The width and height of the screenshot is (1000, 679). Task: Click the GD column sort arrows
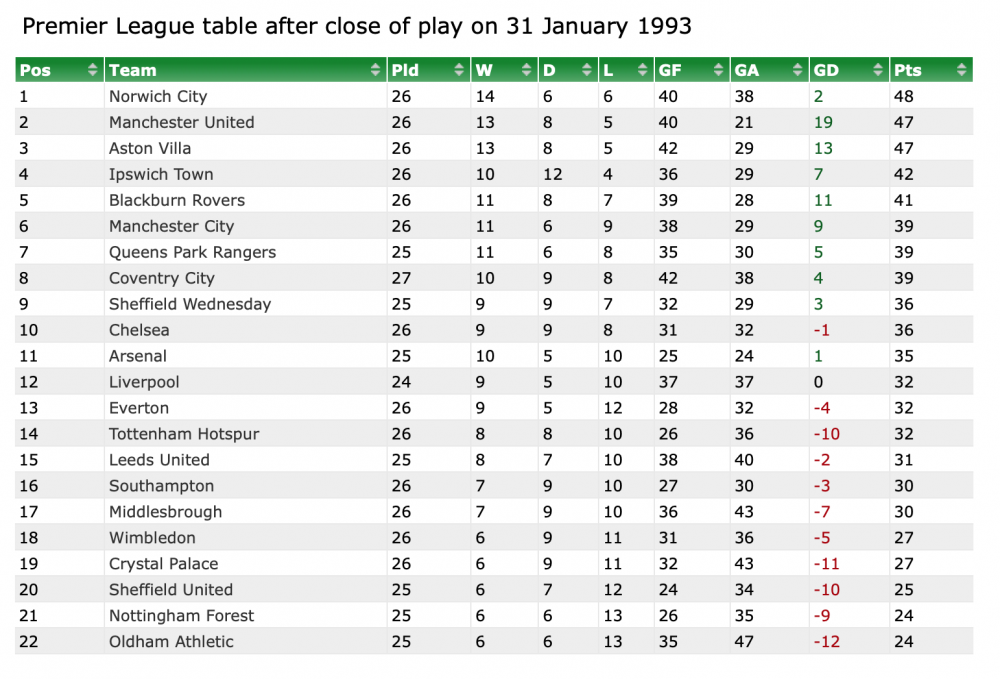pos(879,70)
